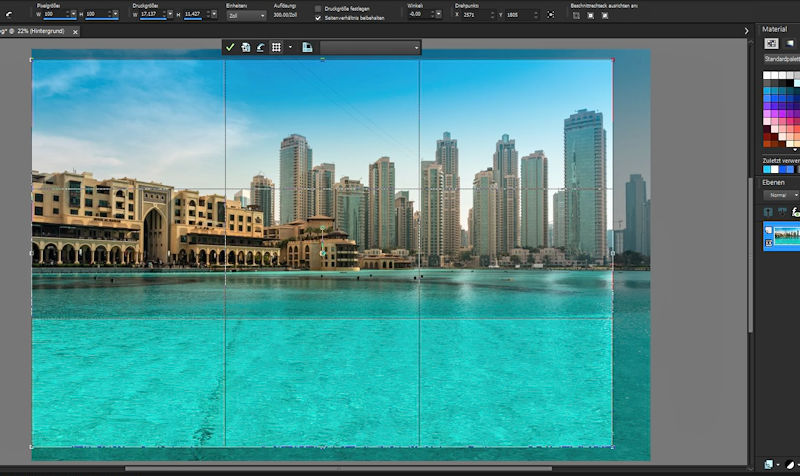Click the Drehpunkt Y input field

pyautogui.click(x=519, y=15)
